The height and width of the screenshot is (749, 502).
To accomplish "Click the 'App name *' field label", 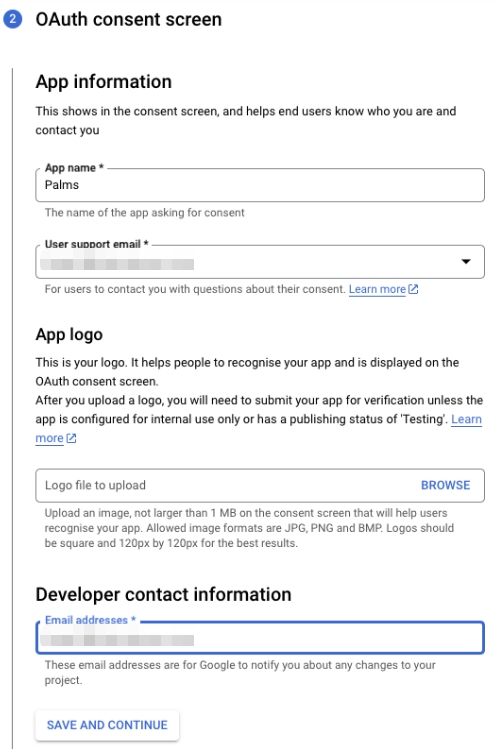I will [74, 168].
